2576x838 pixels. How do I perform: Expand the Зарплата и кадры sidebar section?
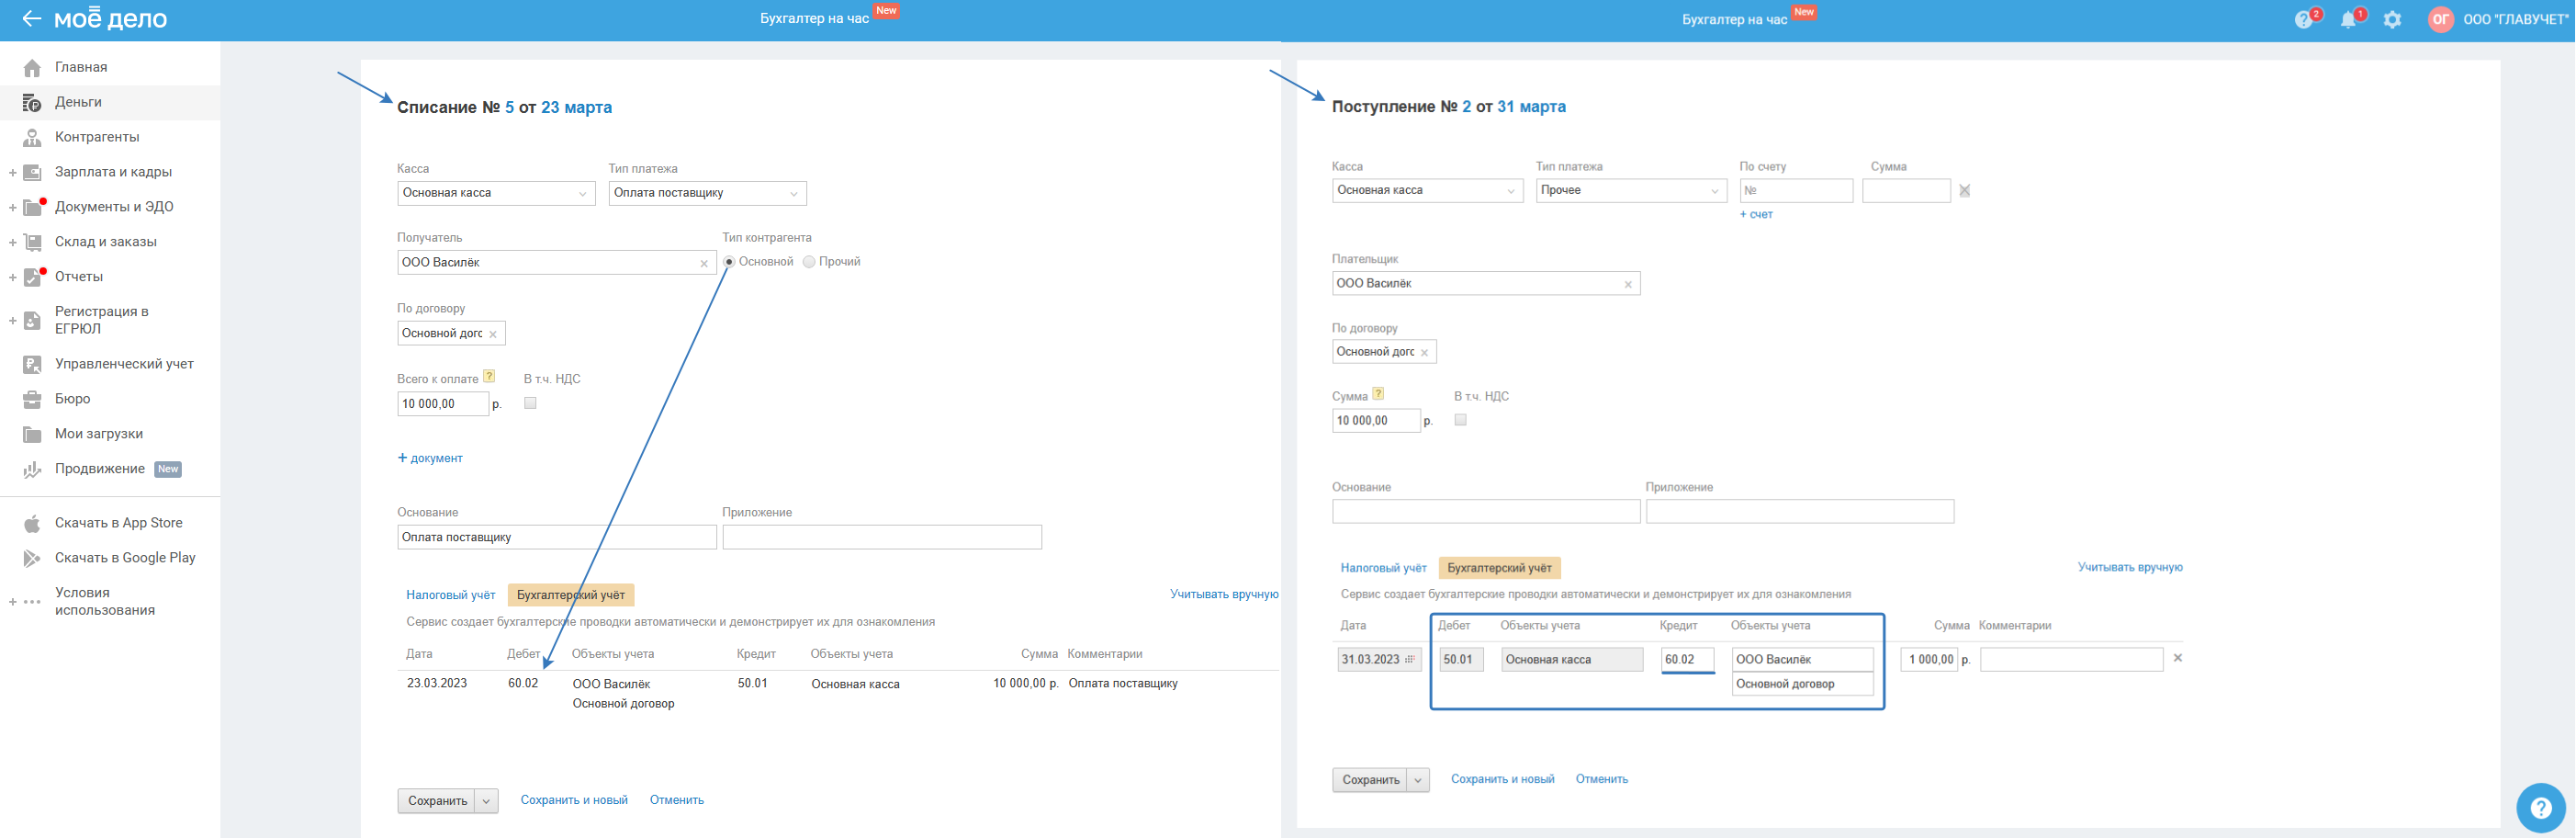(12, 172)
